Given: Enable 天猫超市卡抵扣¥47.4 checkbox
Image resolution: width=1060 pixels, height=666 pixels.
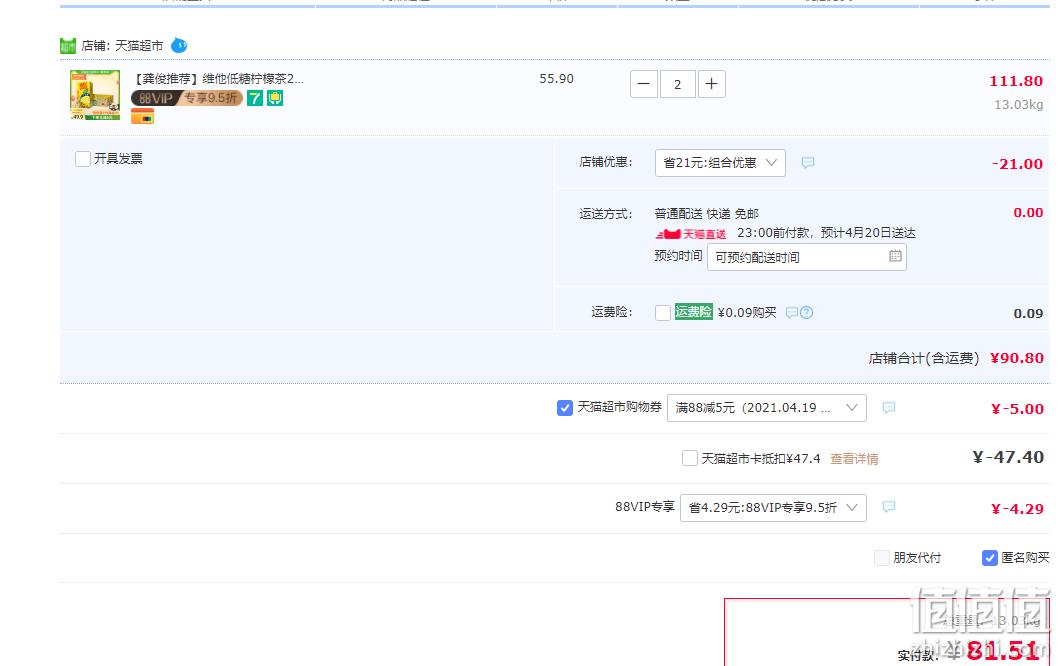Looking at the screenshot, I should 690,458.
